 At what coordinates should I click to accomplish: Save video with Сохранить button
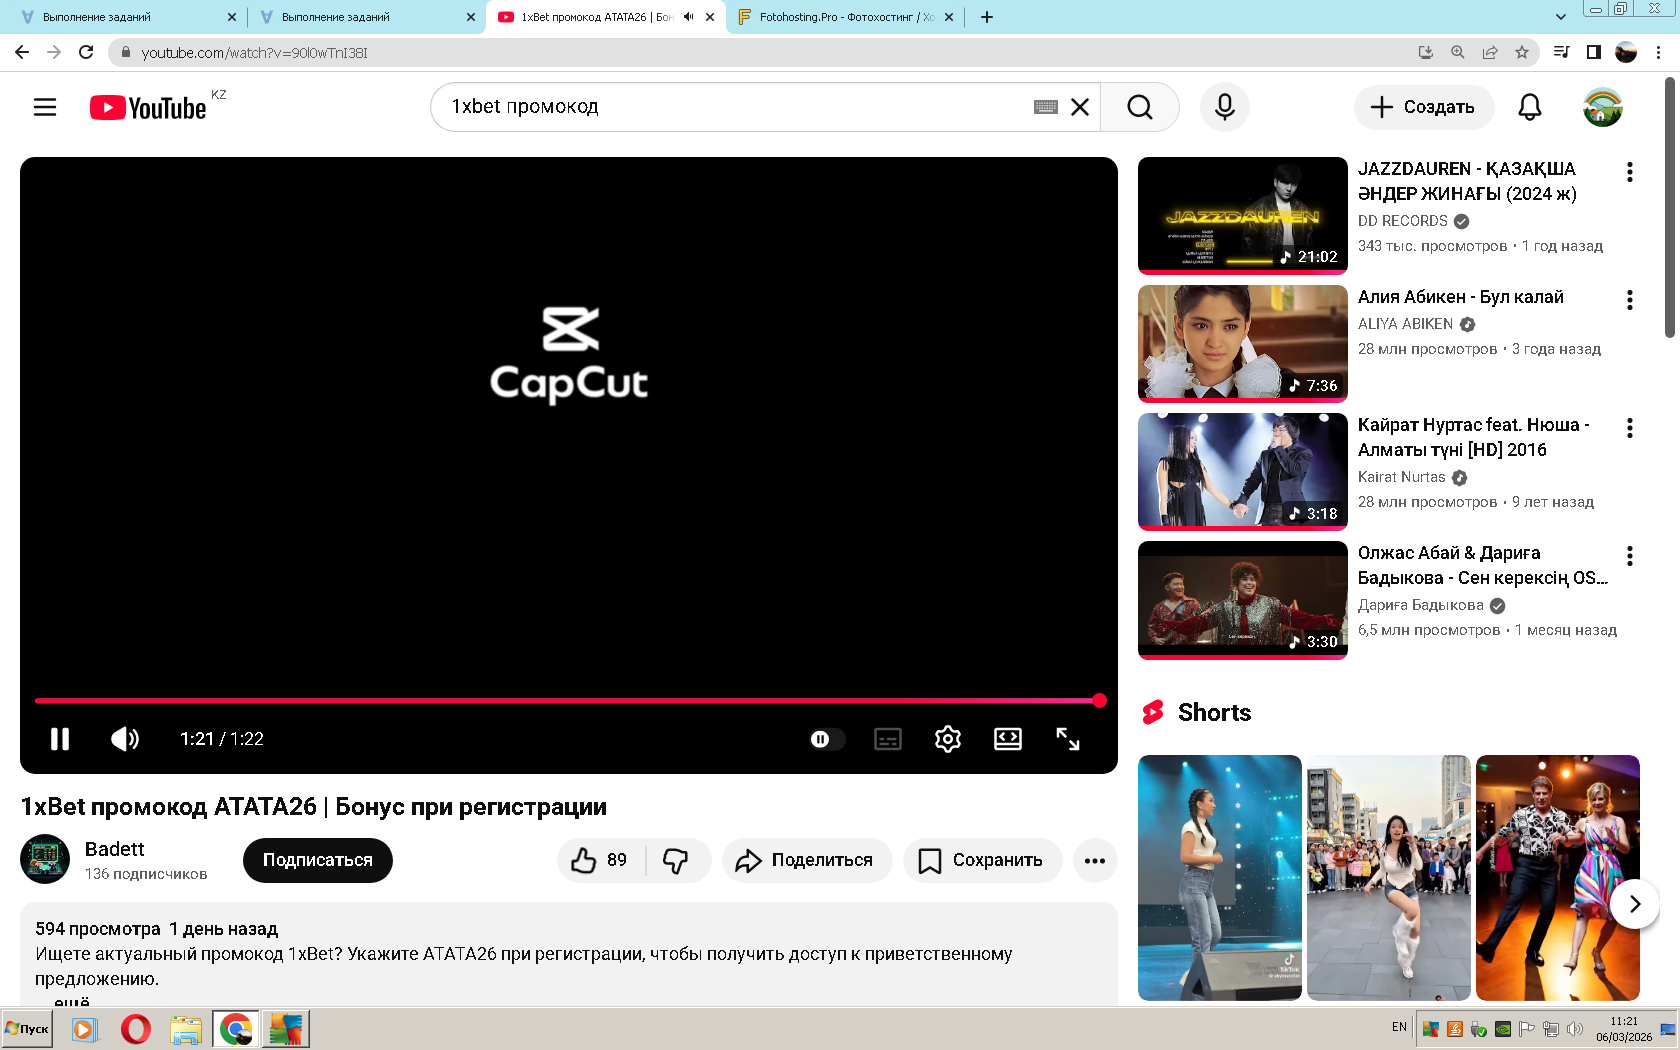[x=982, y=860]
